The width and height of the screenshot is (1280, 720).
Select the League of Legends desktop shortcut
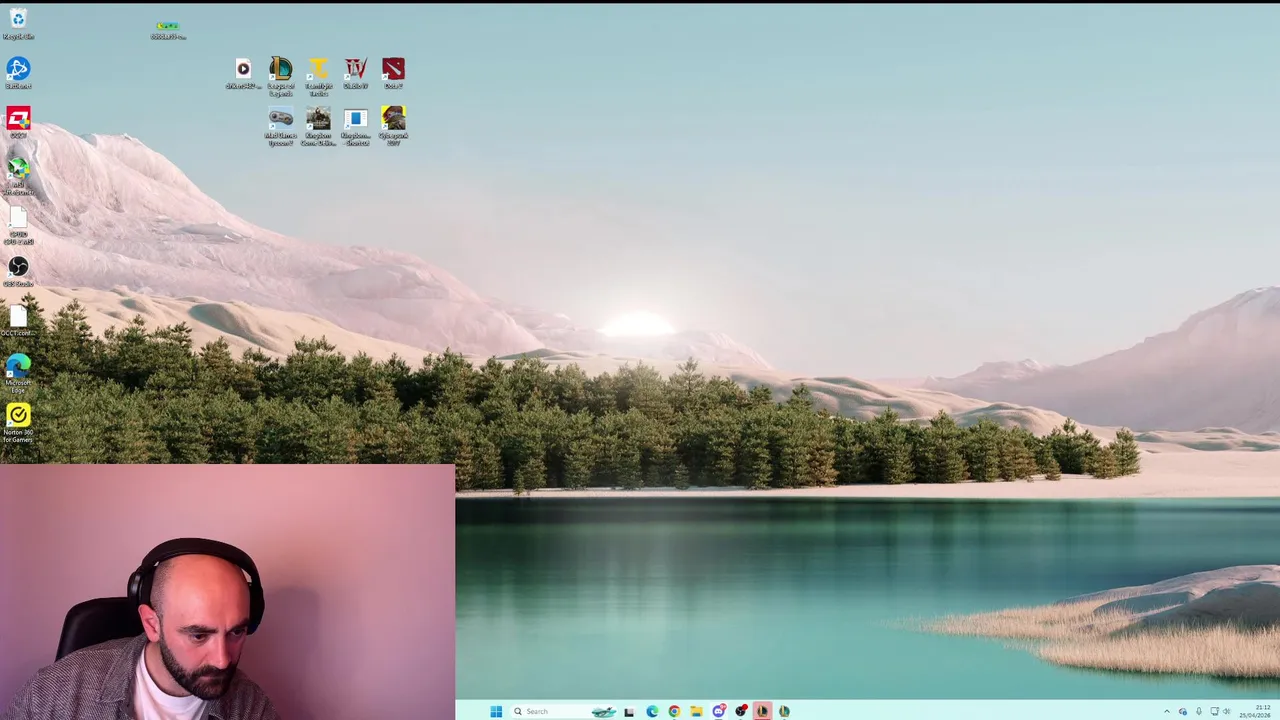click(281, 75)
